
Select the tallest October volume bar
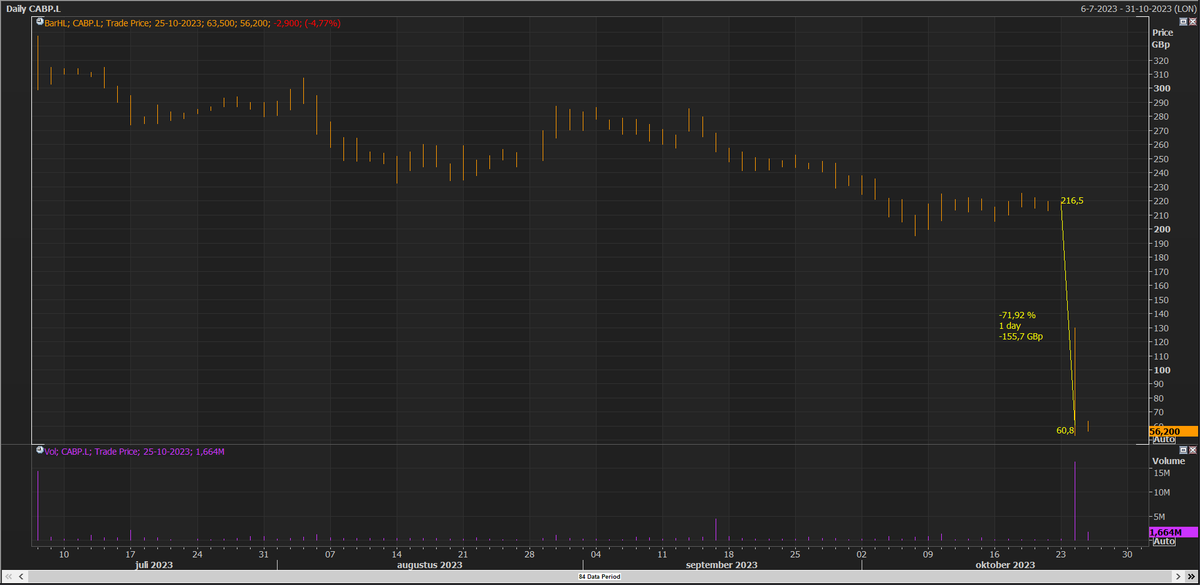coord(1075,501)
